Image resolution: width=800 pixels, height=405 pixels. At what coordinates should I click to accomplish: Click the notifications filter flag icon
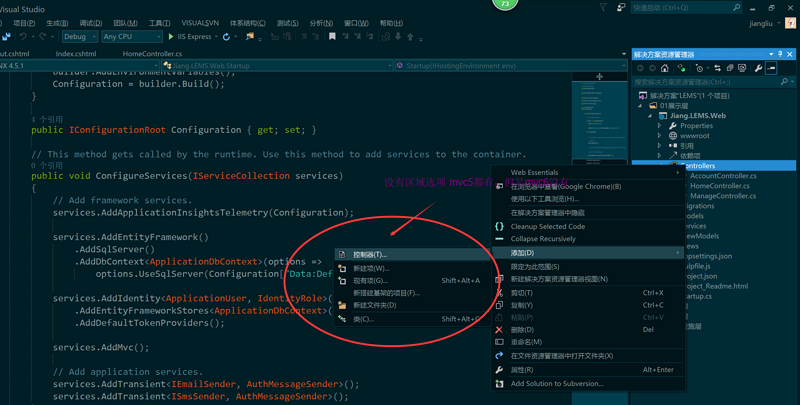pos(603,7)
